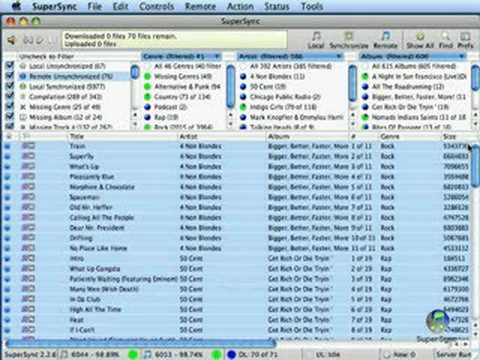Uncheck the Remote Unsynchronized filter

coord(10,76)
